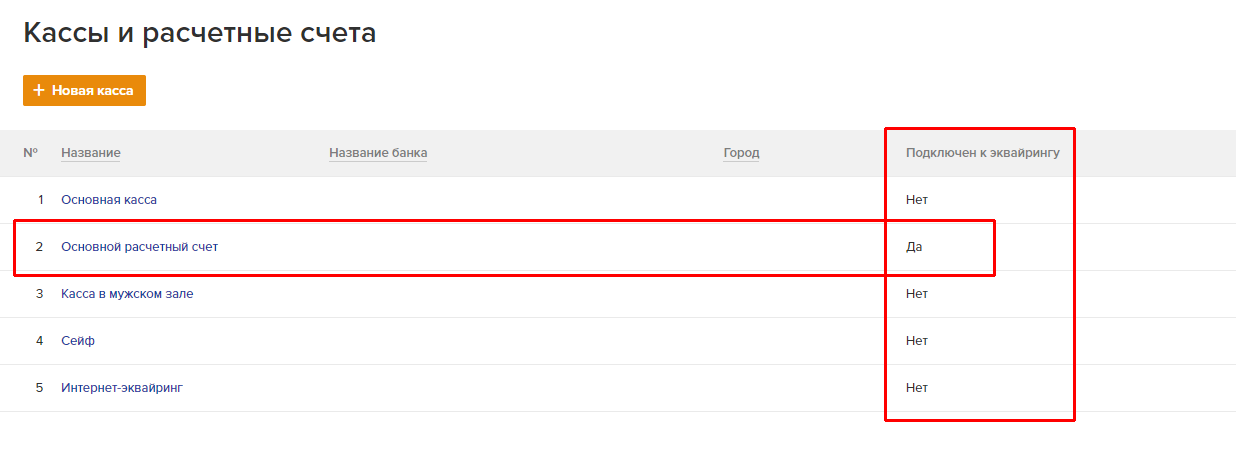This screenshot has width=1236, height=458.
Task: Click the № column header
Action: [31, 153]
